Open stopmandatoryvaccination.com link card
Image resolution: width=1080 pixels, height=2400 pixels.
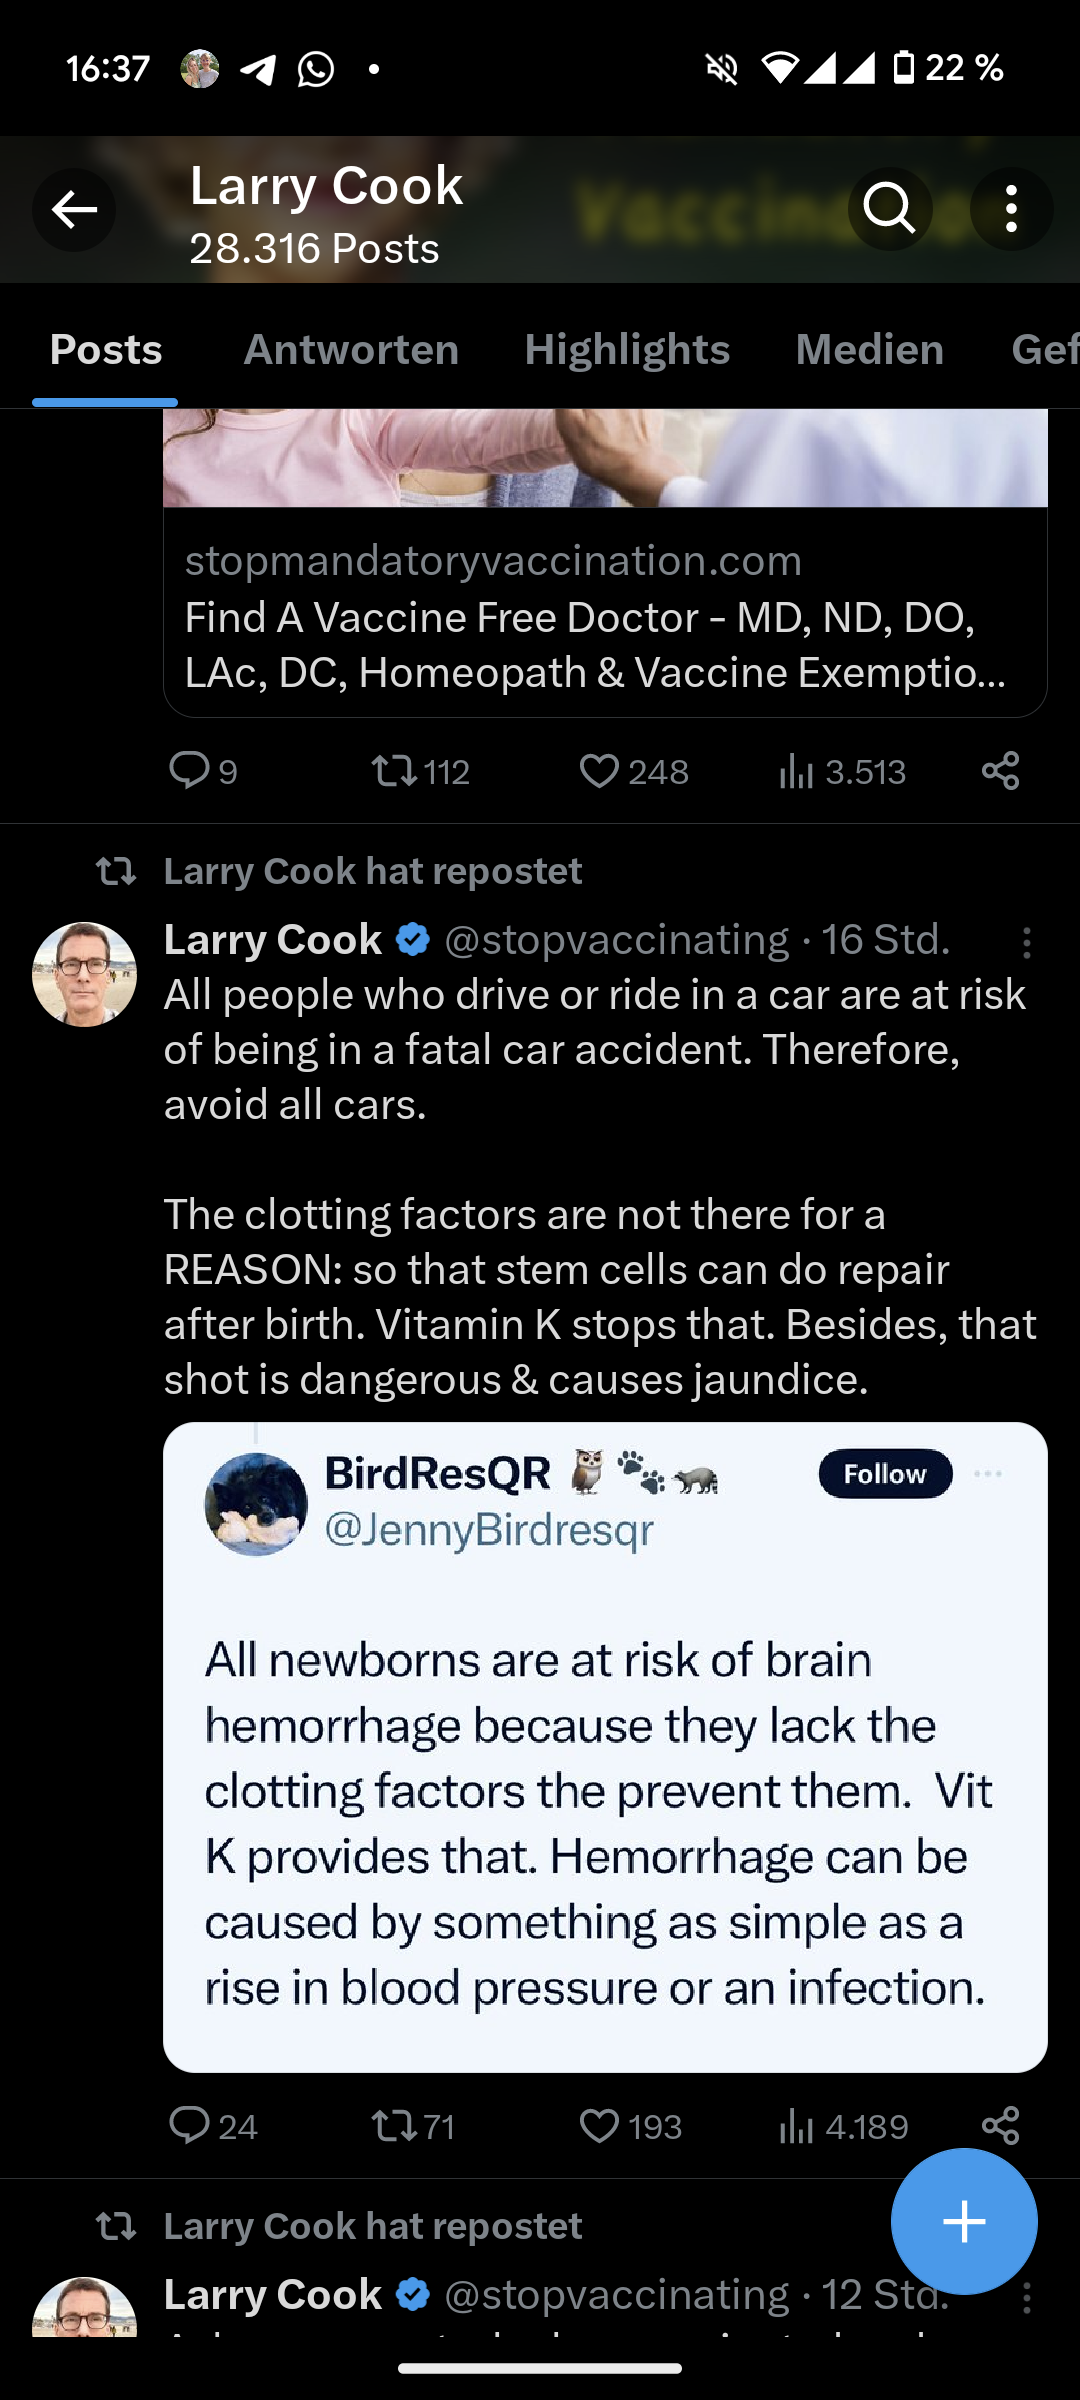point(605,615)
